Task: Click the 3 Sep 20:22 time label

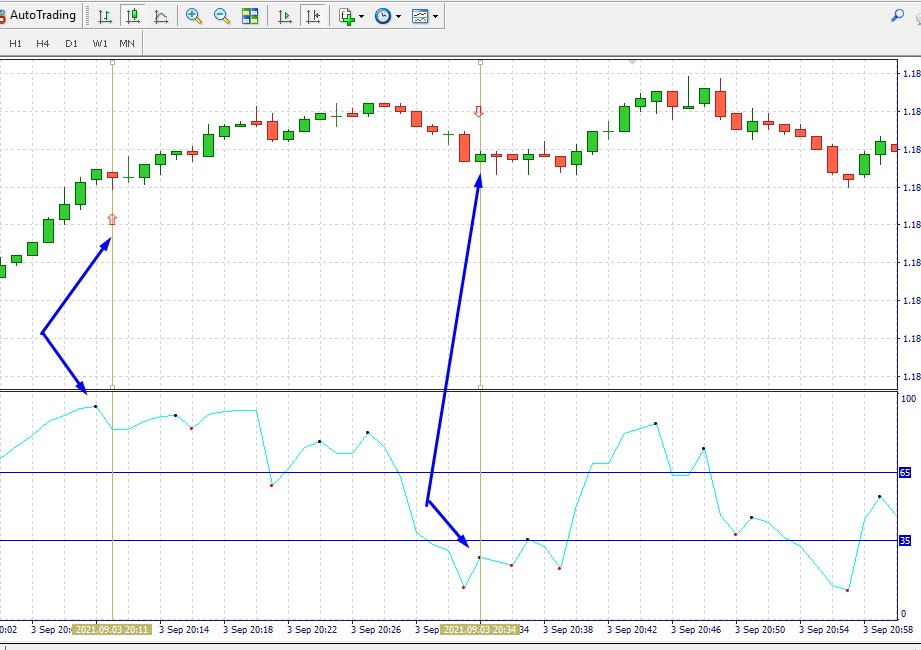Action: 312,629
